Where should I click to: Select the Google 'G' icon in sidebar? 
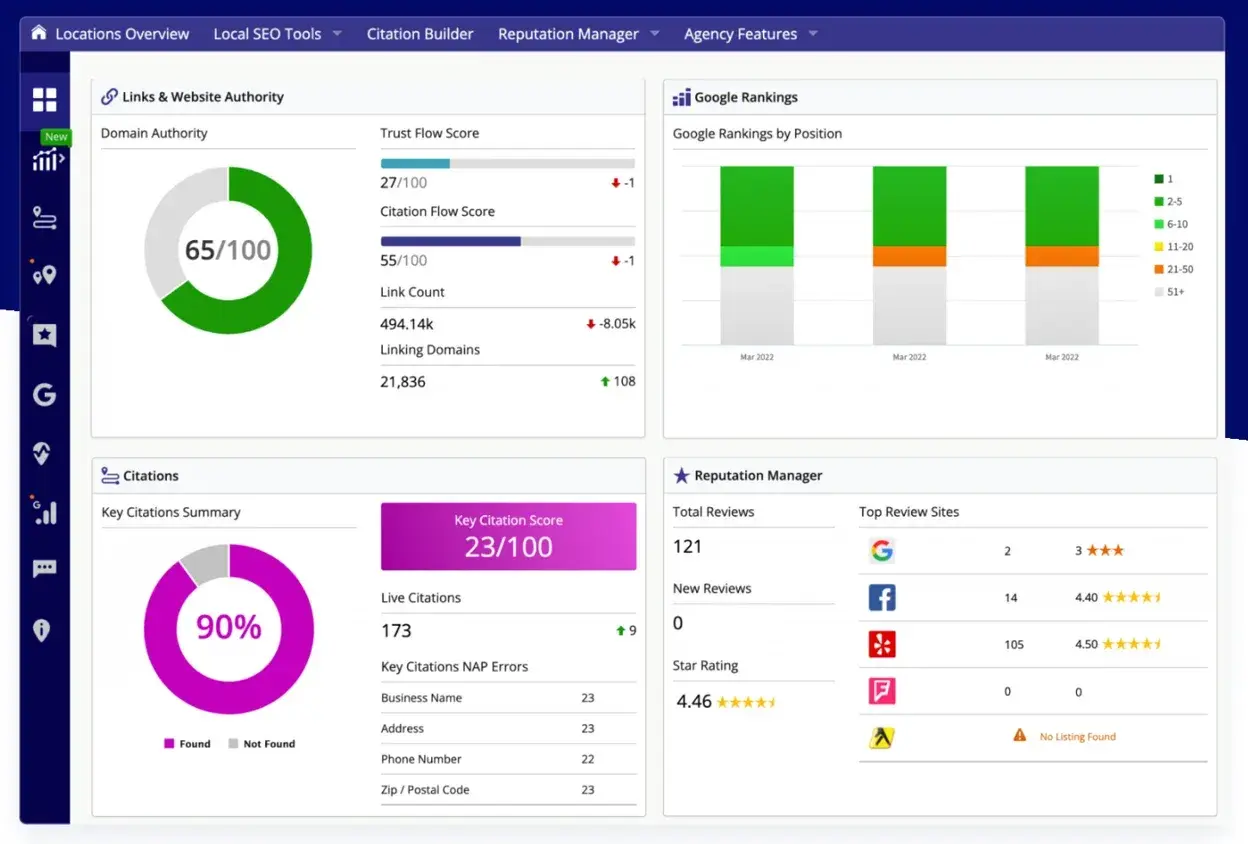click(44, 394)
